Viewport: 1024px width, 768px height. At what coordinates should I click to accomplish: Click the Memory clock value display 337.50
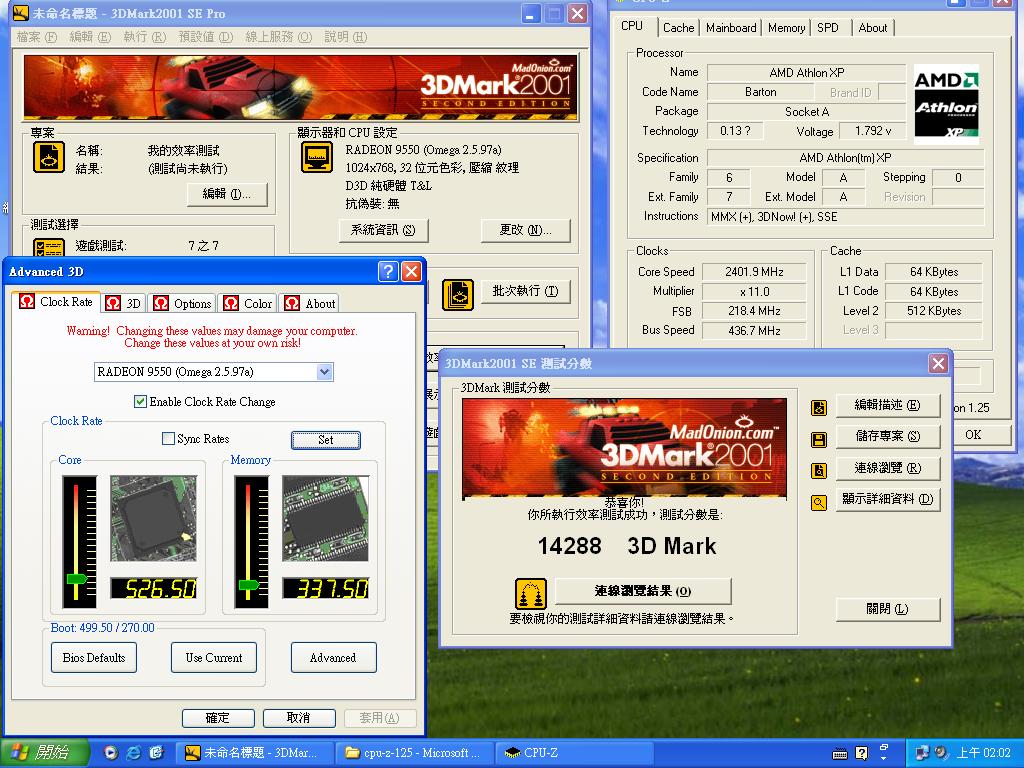[325, 589]
